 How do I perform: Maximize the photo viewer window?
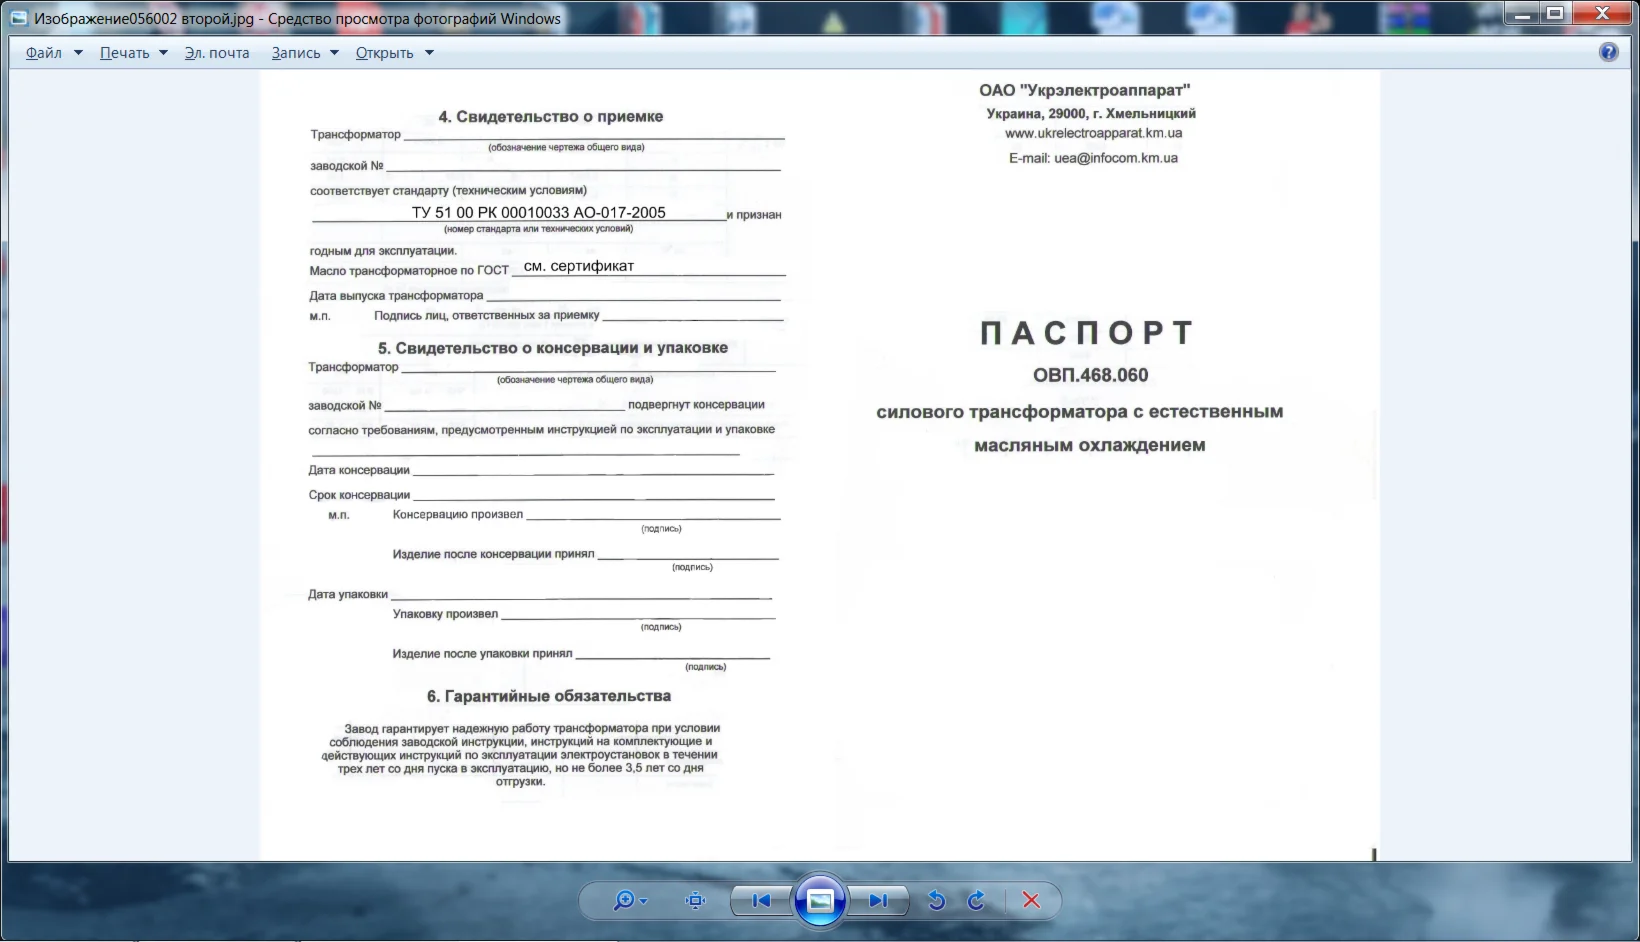pos(1555,13)
